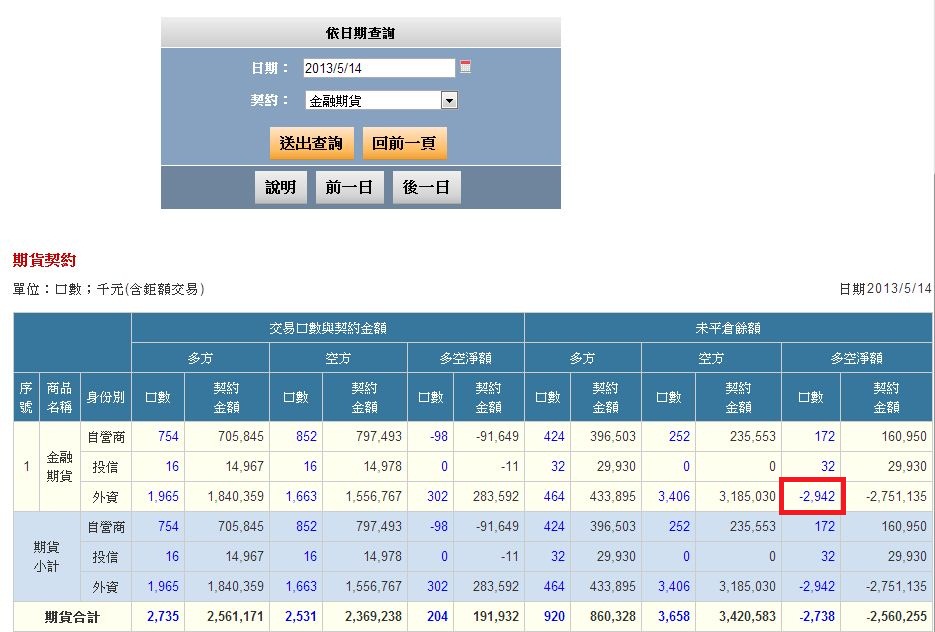The width and height of the screenshot is (935, 632).
Task: Click 金融期貨 自營商 long amount 705,845
Action: pos(240,436)
